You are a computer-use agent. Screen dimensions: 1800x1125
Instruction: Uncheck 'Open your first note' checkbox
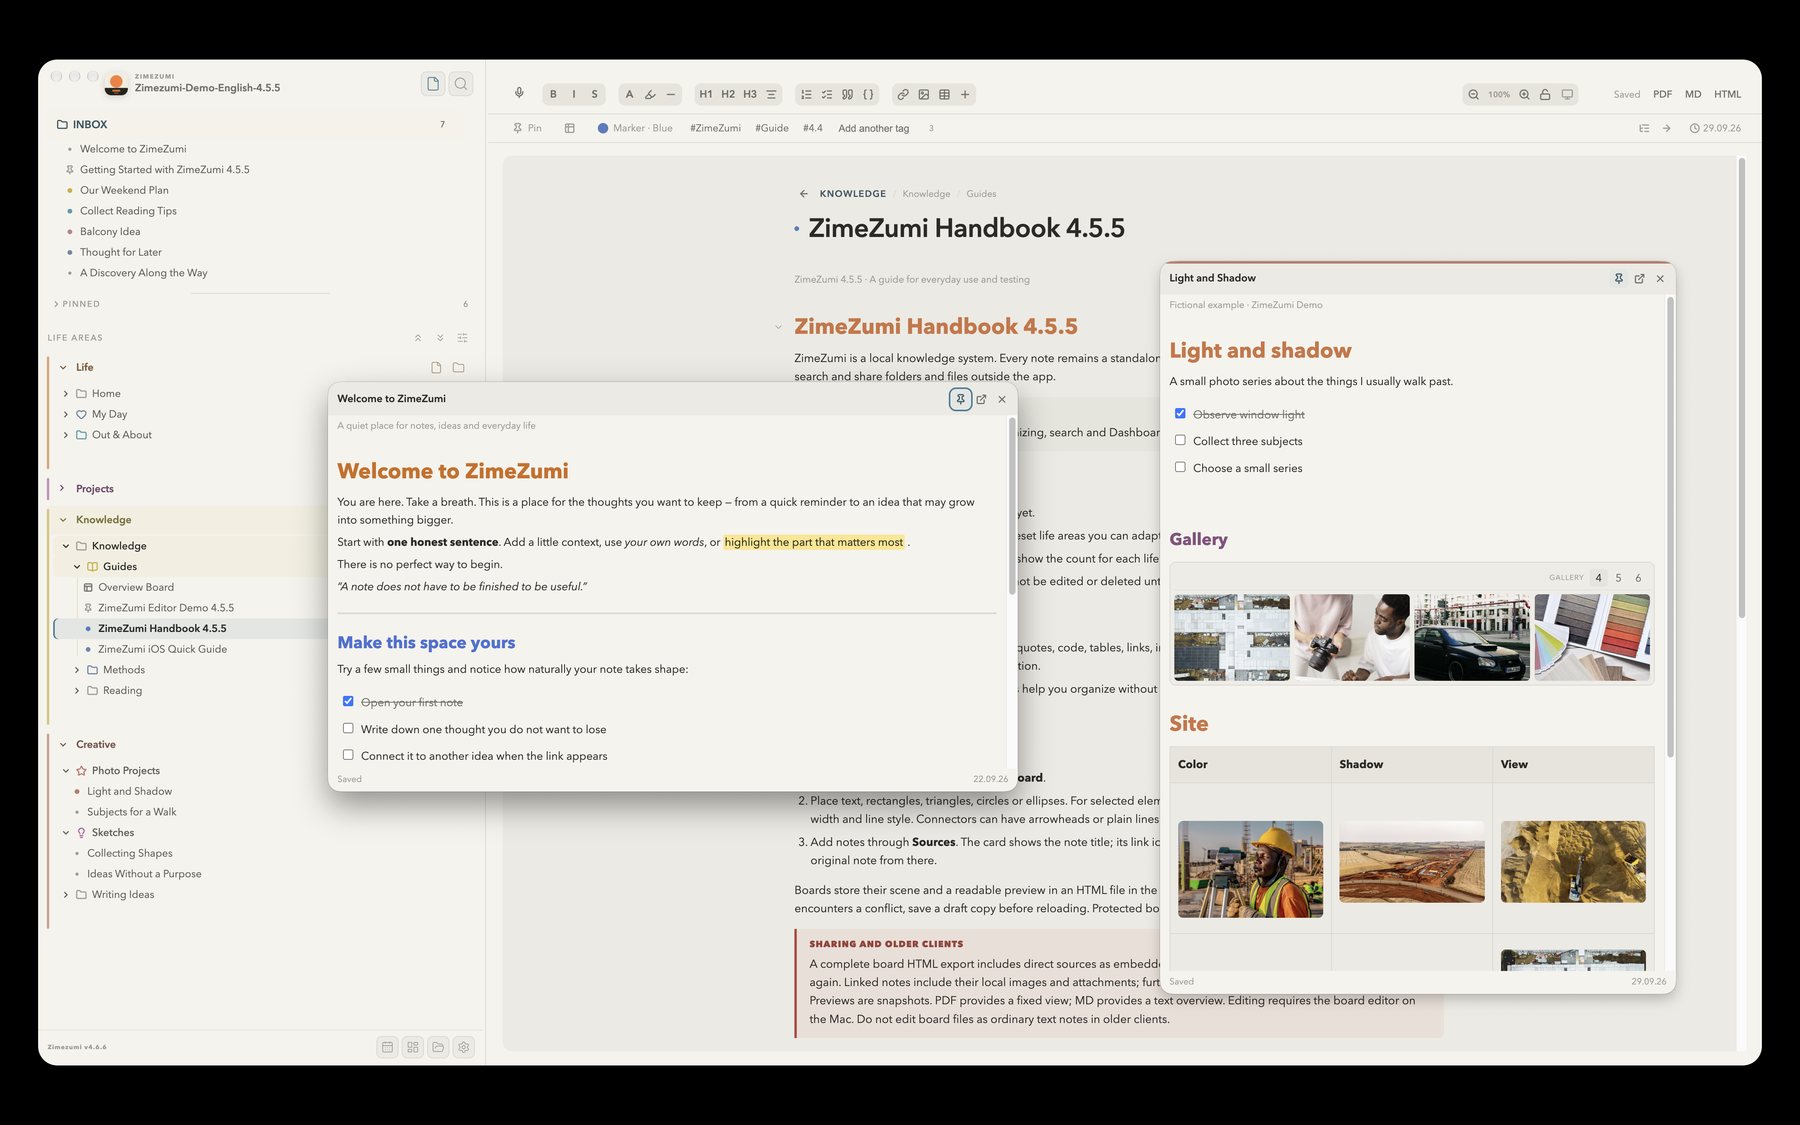(348, 701)
